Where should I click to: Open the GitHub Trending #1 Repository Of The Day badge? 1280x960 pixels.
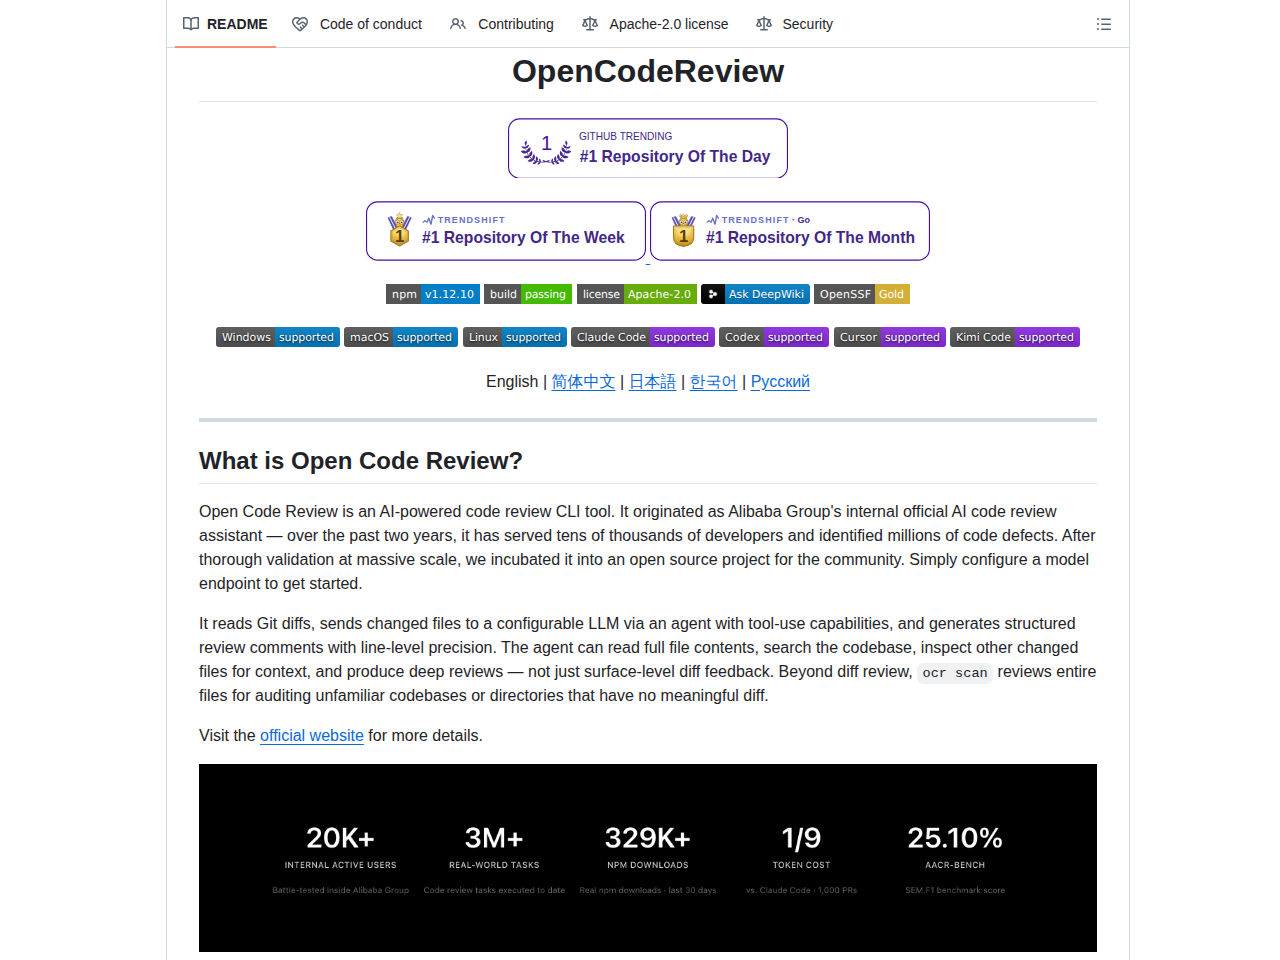click(648, 148)
